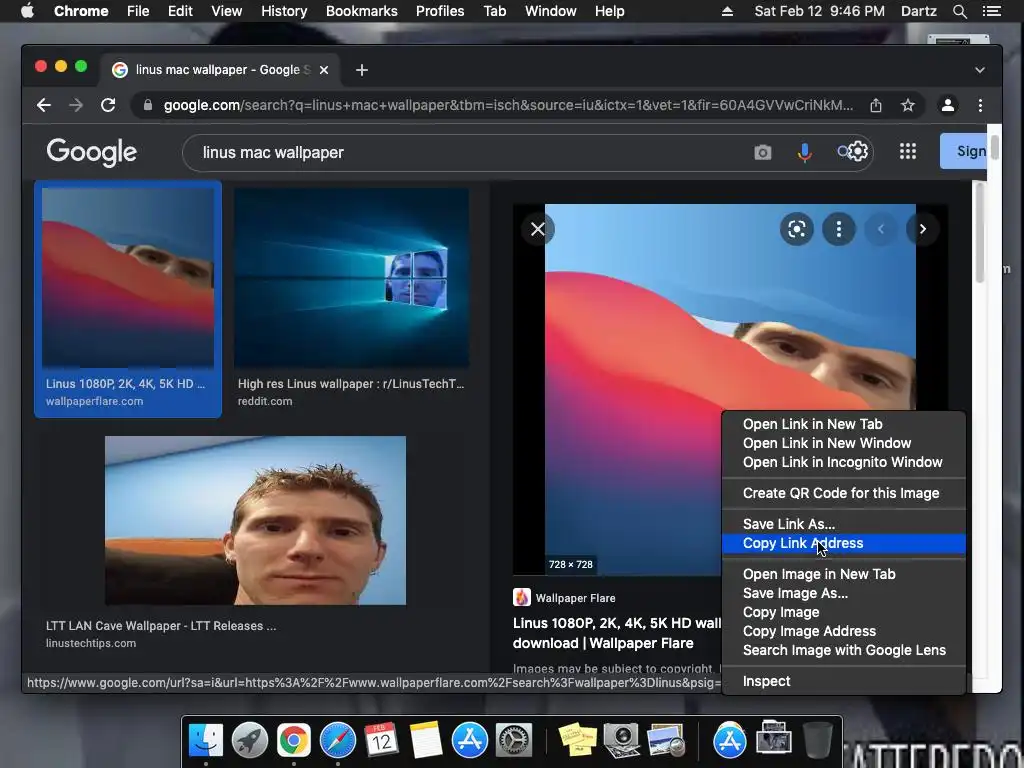Open Launchpad from the Dock
Image resolution: width=1024 pixels, height=768 pixels.
[249, 741]
